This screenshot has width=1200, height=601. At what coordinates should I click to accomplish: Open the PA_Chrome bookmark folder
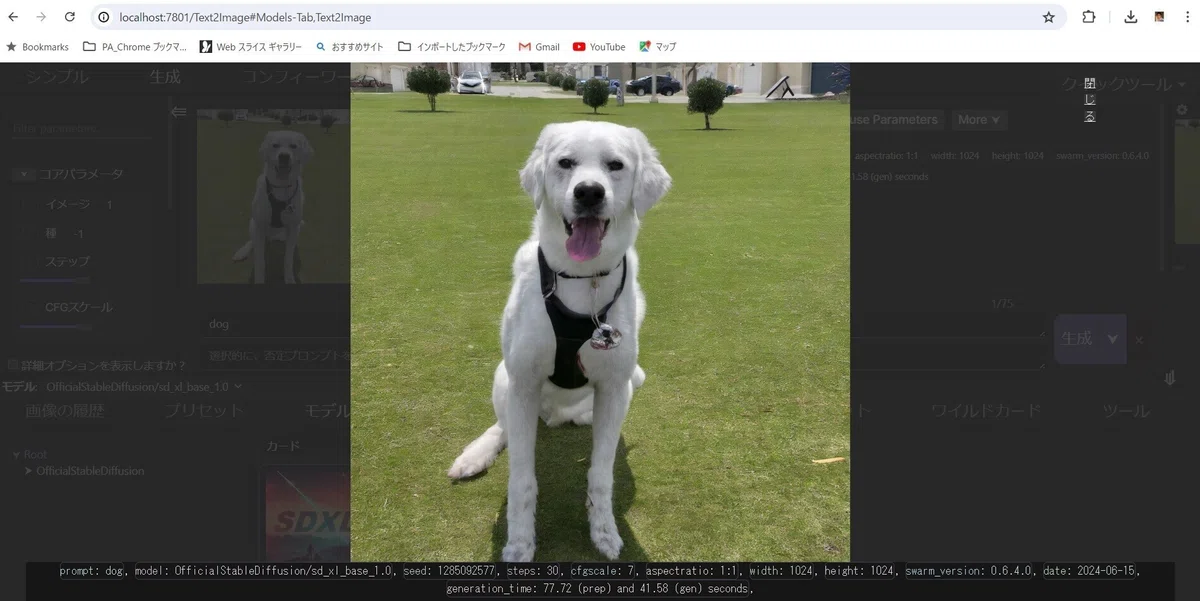(x=135, y=47)
